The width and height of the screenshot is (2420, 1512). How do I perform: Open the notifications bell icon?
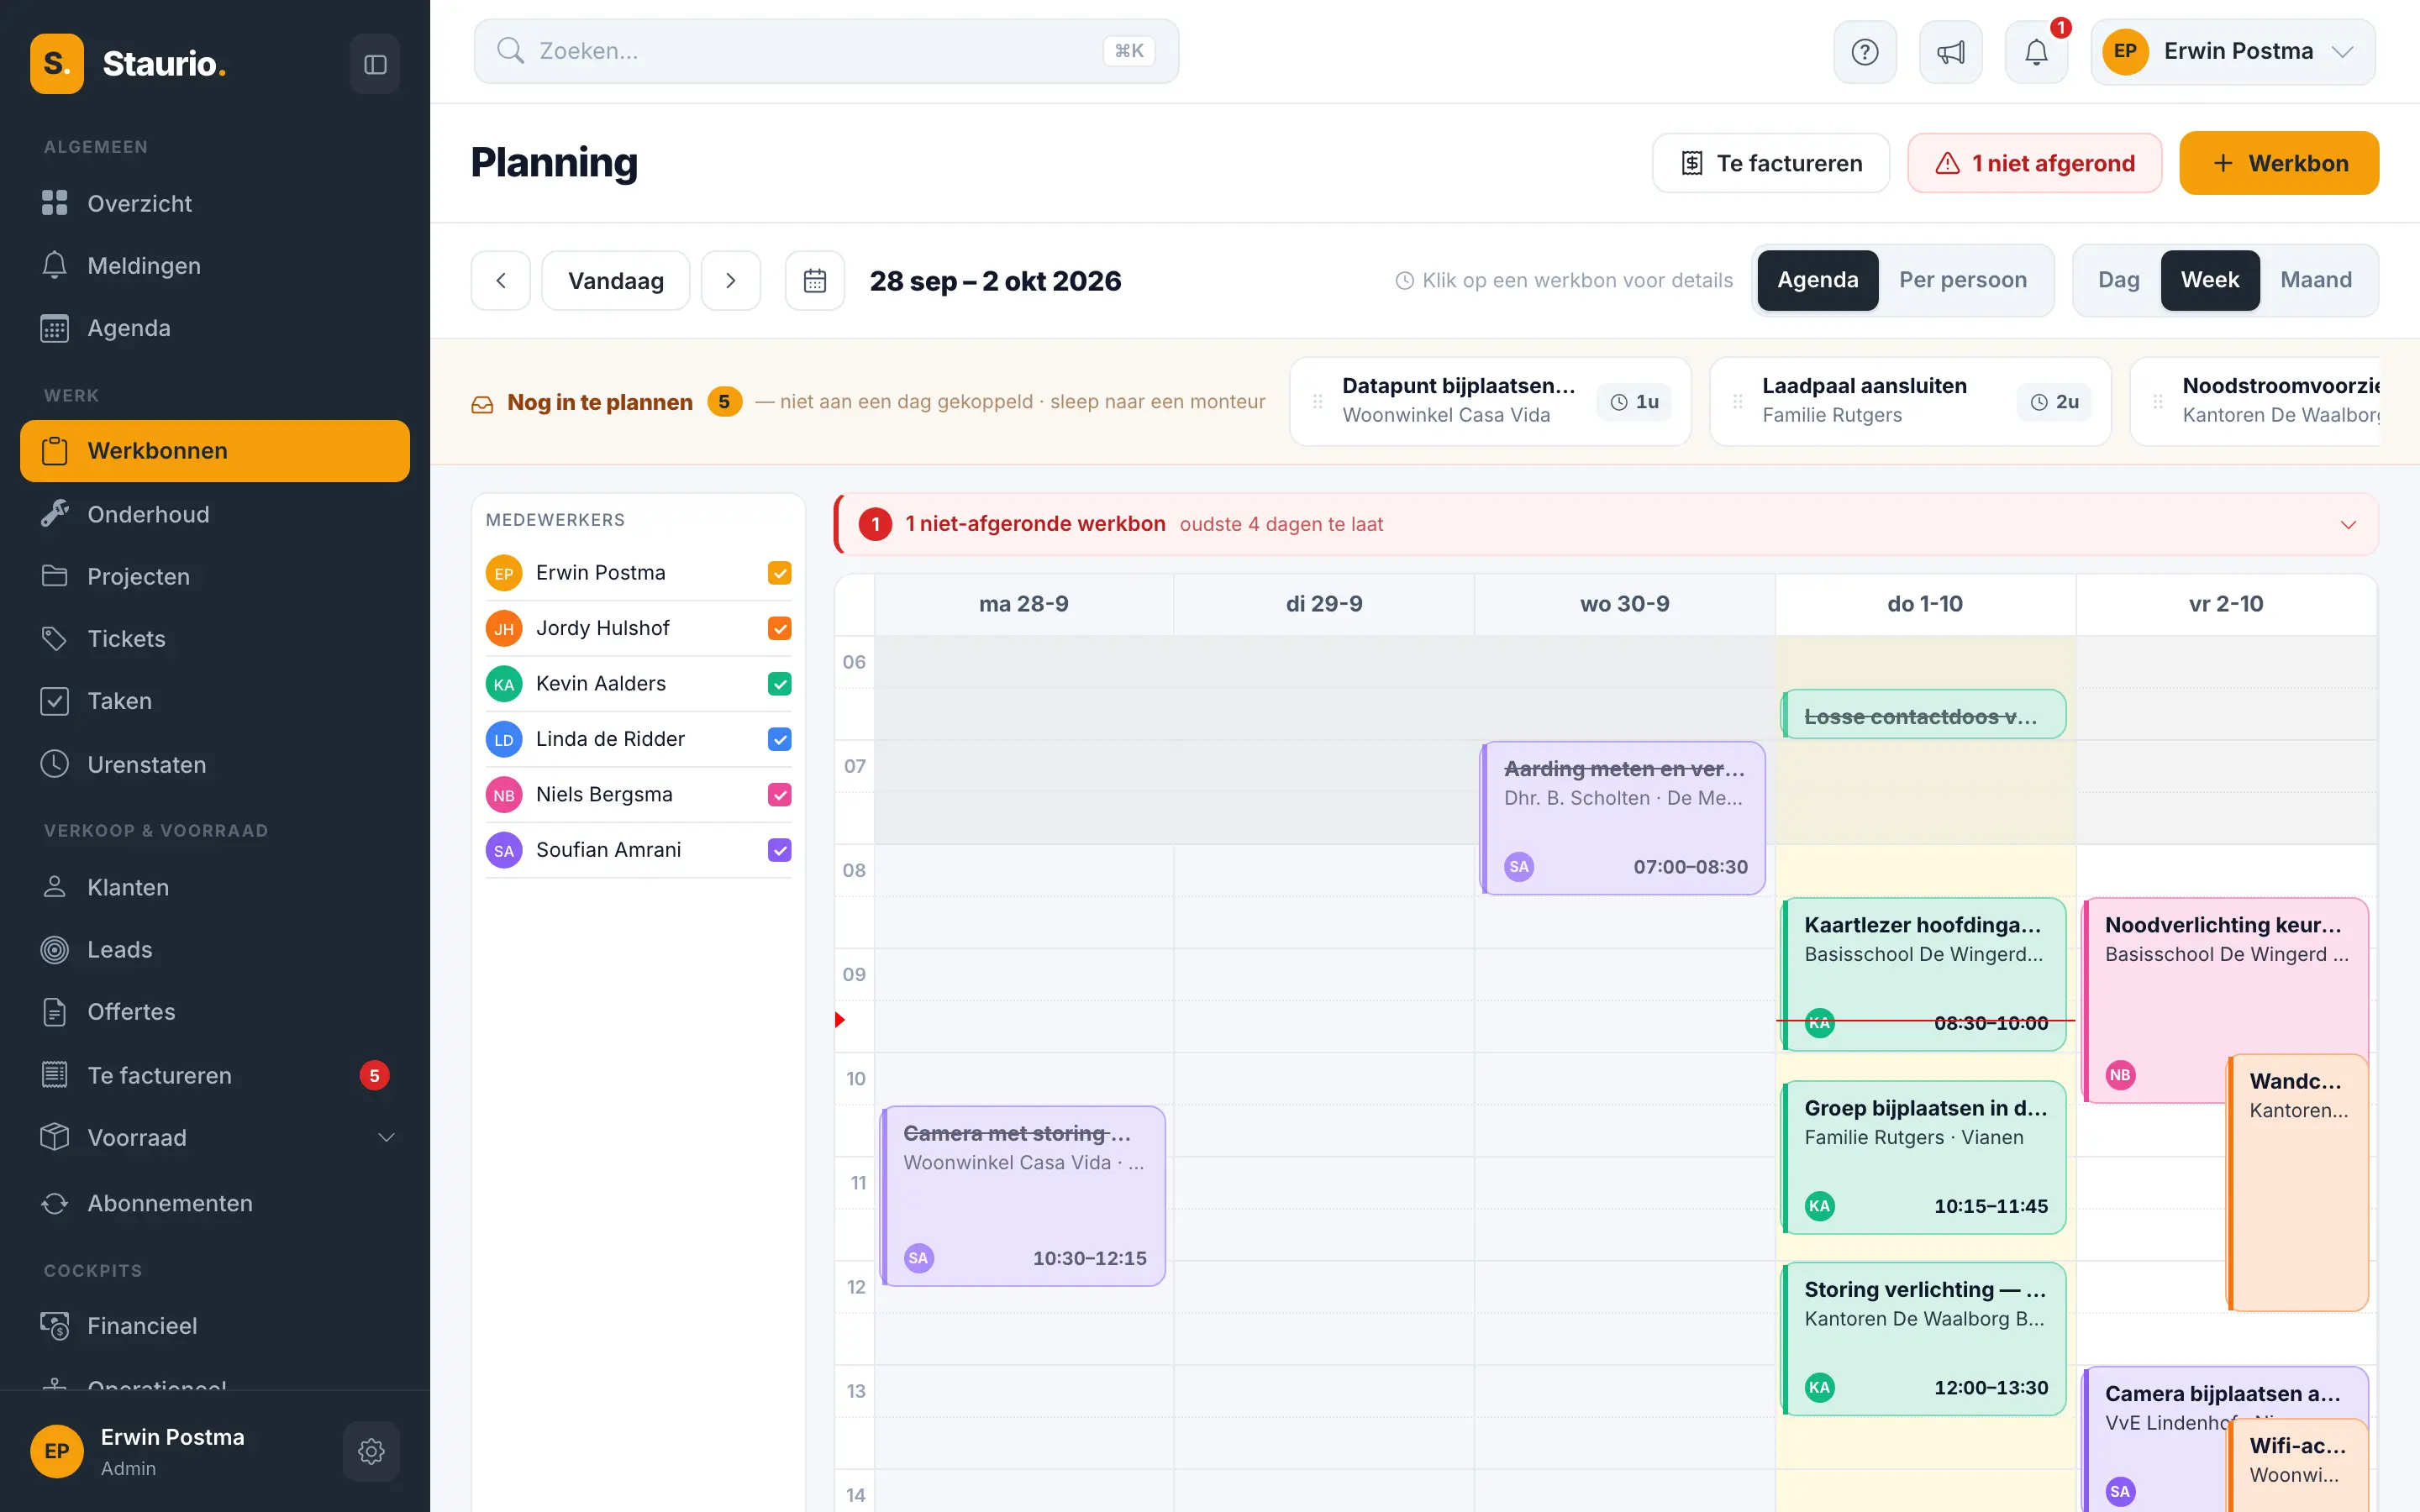coord(2037,51)
